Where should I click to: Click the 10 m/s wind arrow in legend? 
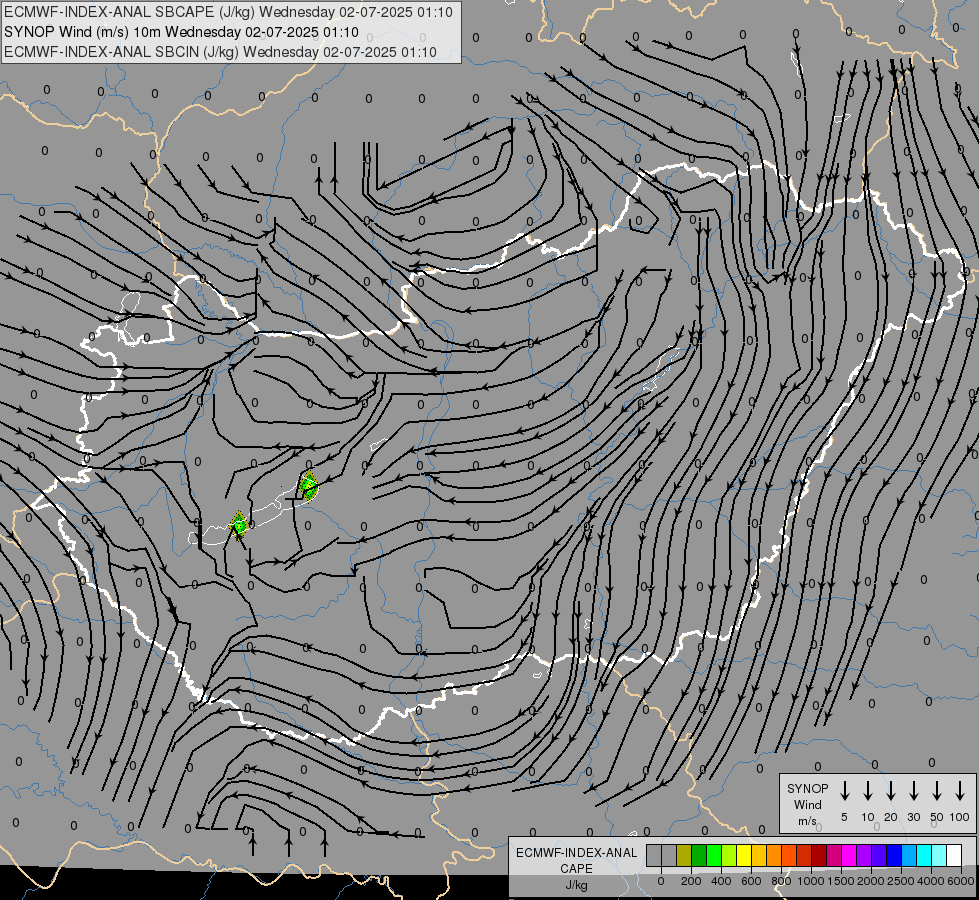(x=868, y=790)
